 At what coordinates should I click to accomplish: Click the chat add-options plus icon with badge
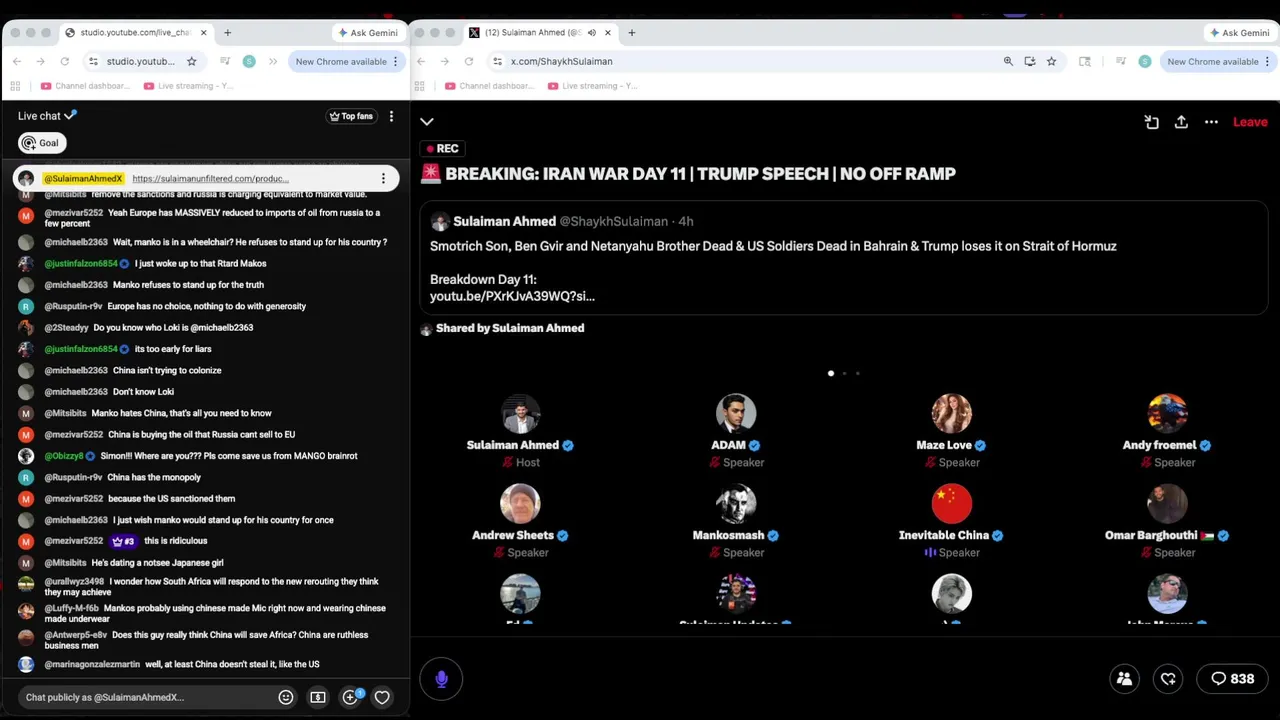351,696
